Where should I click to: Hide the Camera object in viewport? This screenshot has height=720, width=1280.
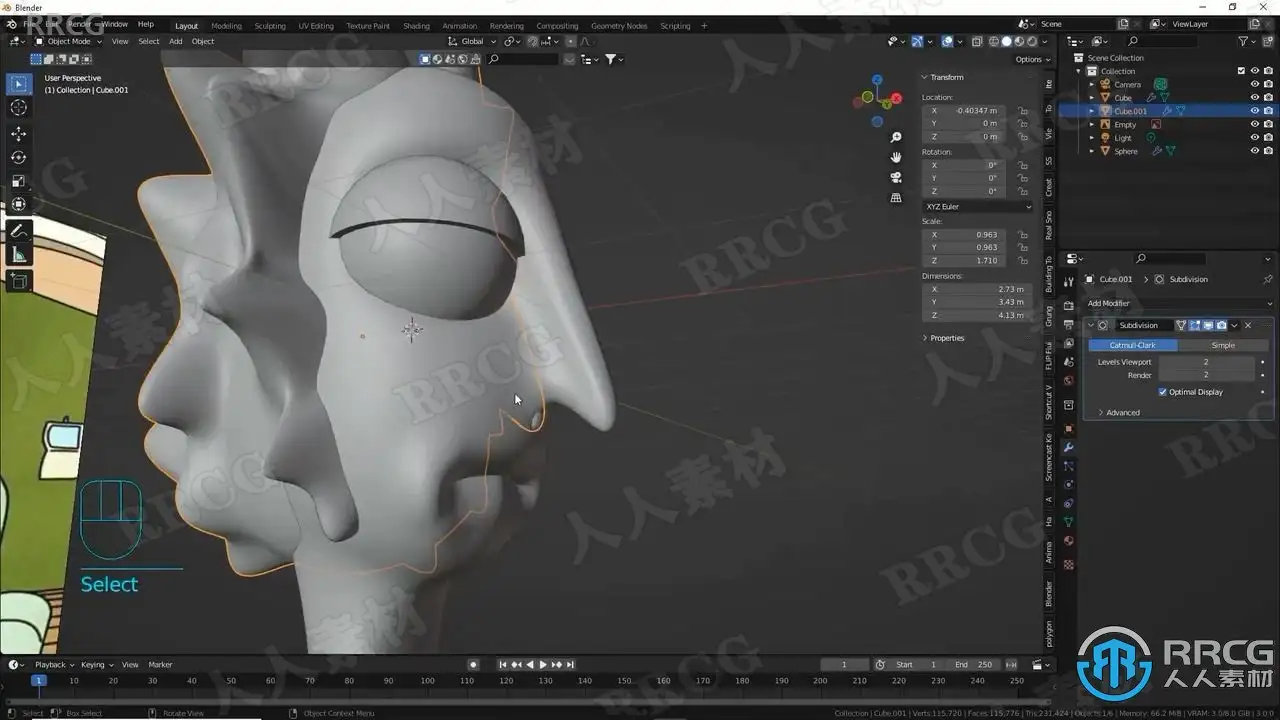click(1255, 84)
